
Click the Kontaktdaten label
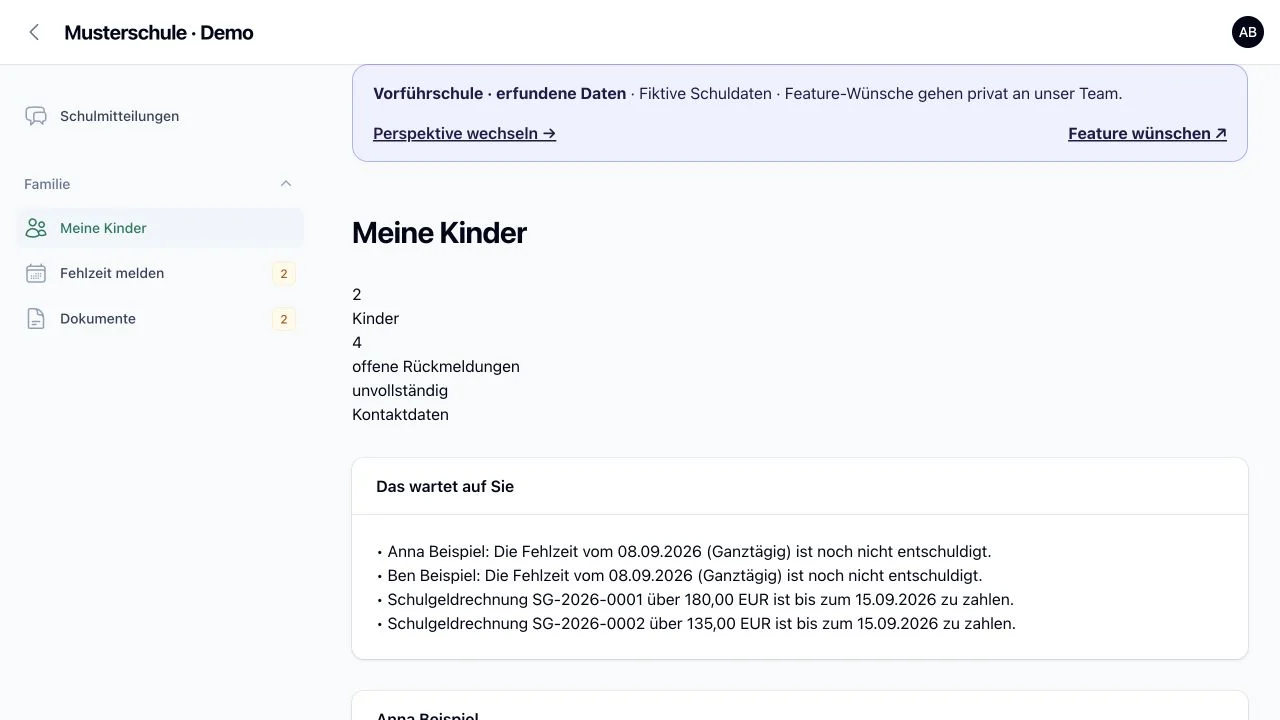[400, 414]
